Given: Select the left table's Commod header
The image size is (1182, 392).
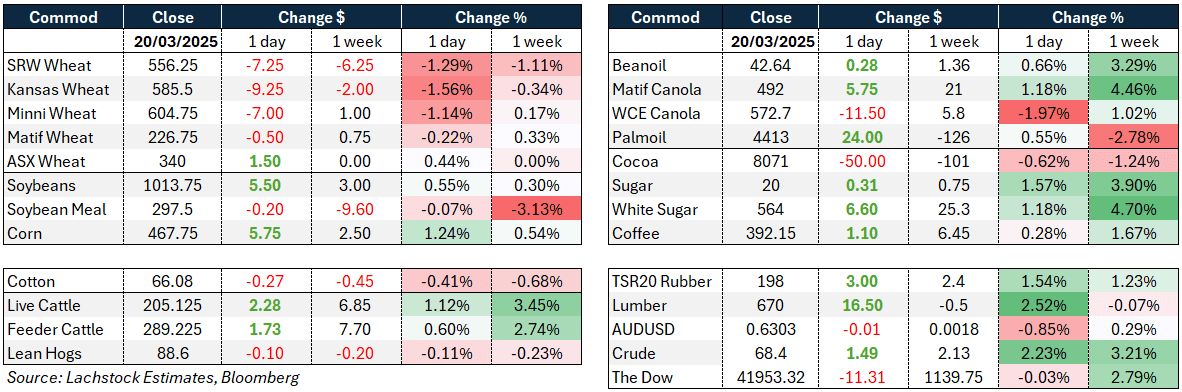Looking at the screenshot, I should coord(64,17).
